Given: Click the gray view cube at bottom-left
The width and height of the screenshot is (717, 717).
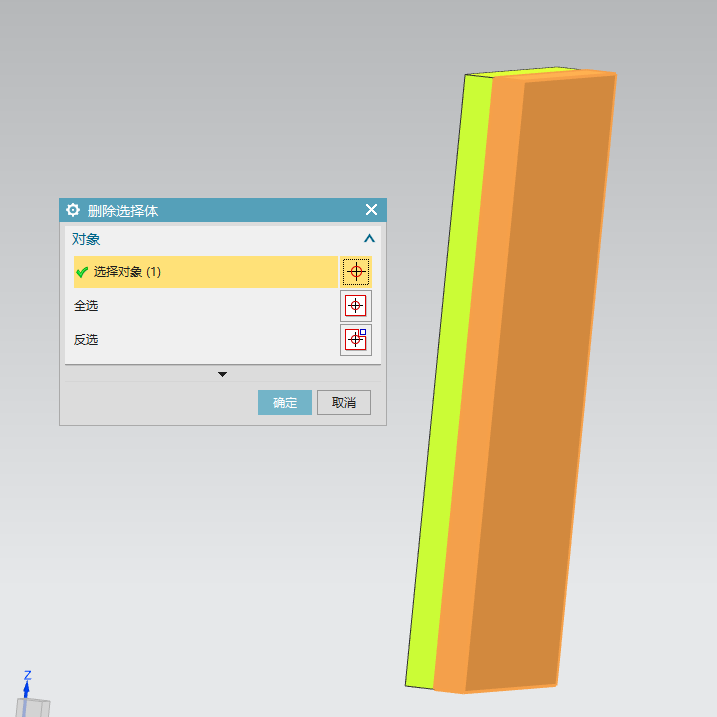Looking at the screenshot, I should tap(35, 708).
